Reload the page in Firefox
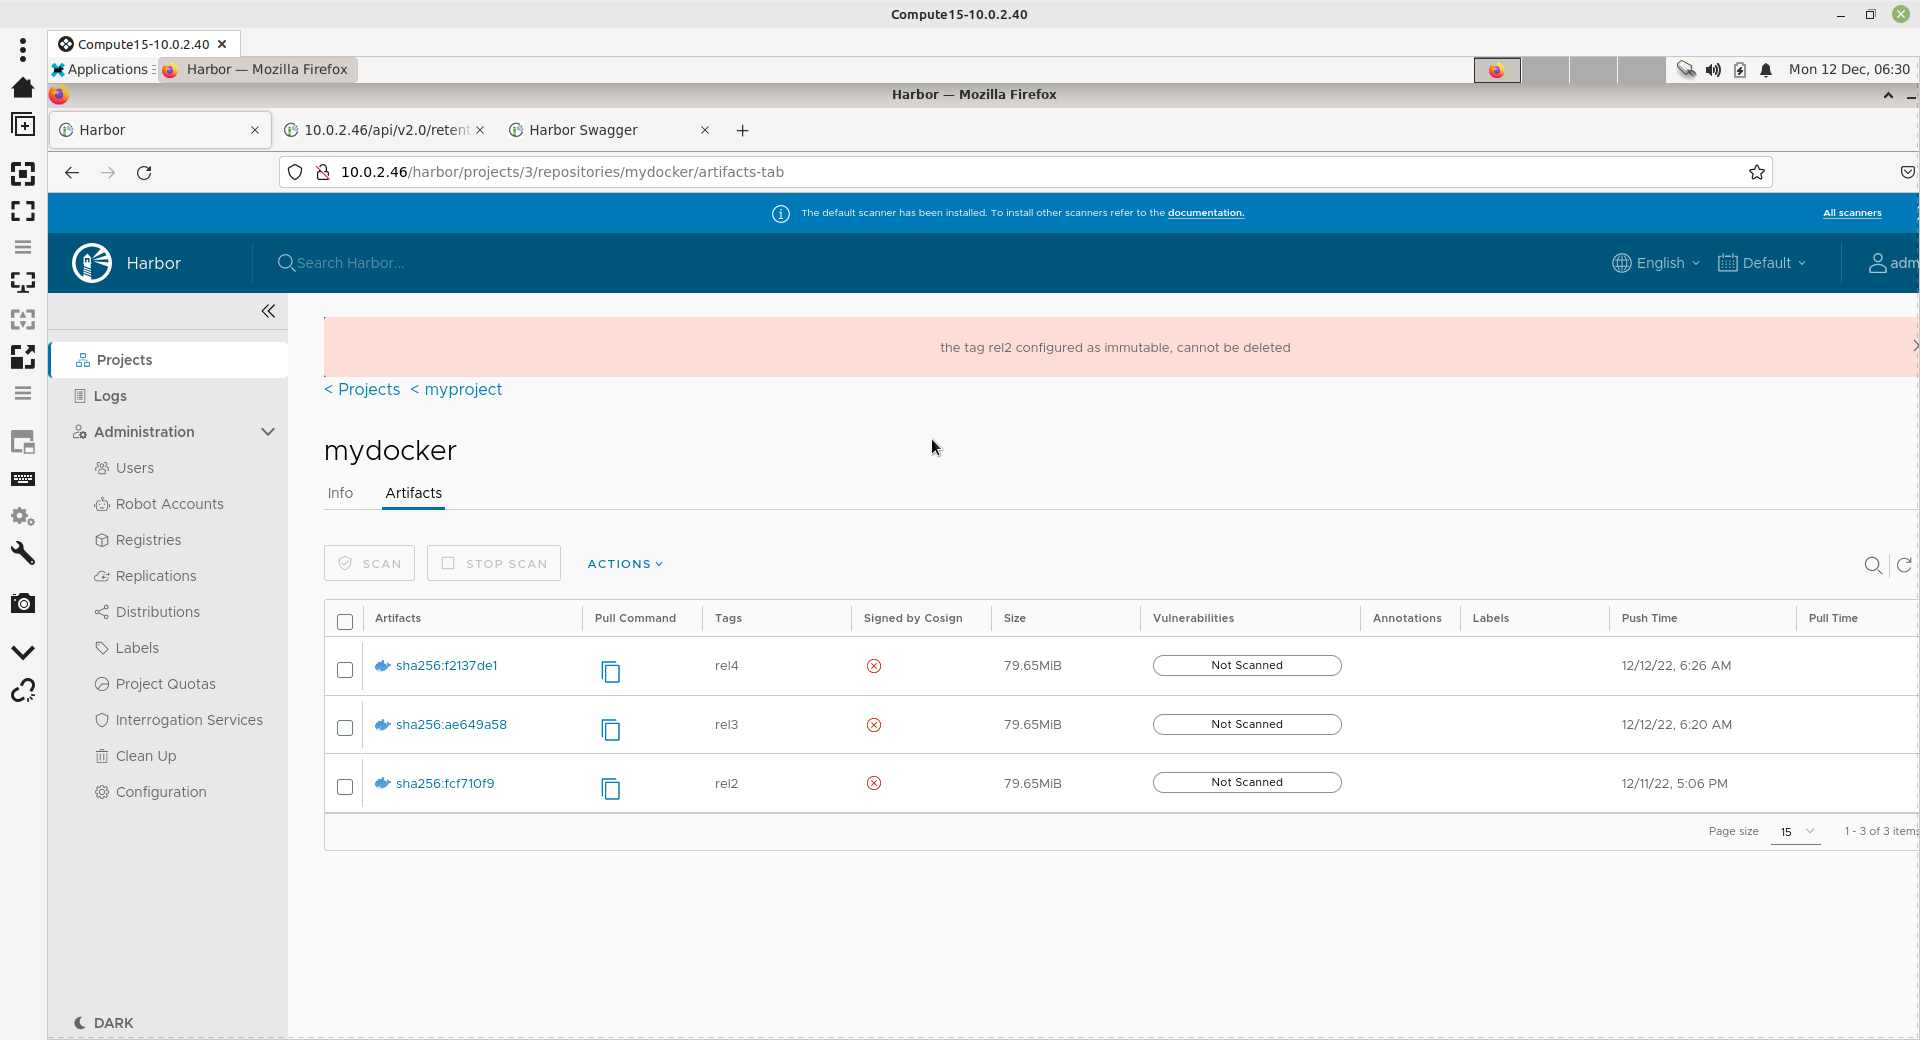Image resolution: width=1920 pixels, height=1040 pixels. (x=144, y=172)
